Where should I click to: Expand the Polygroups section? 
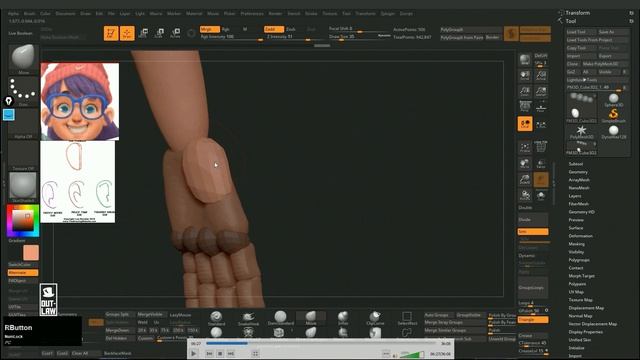(579, 260)
